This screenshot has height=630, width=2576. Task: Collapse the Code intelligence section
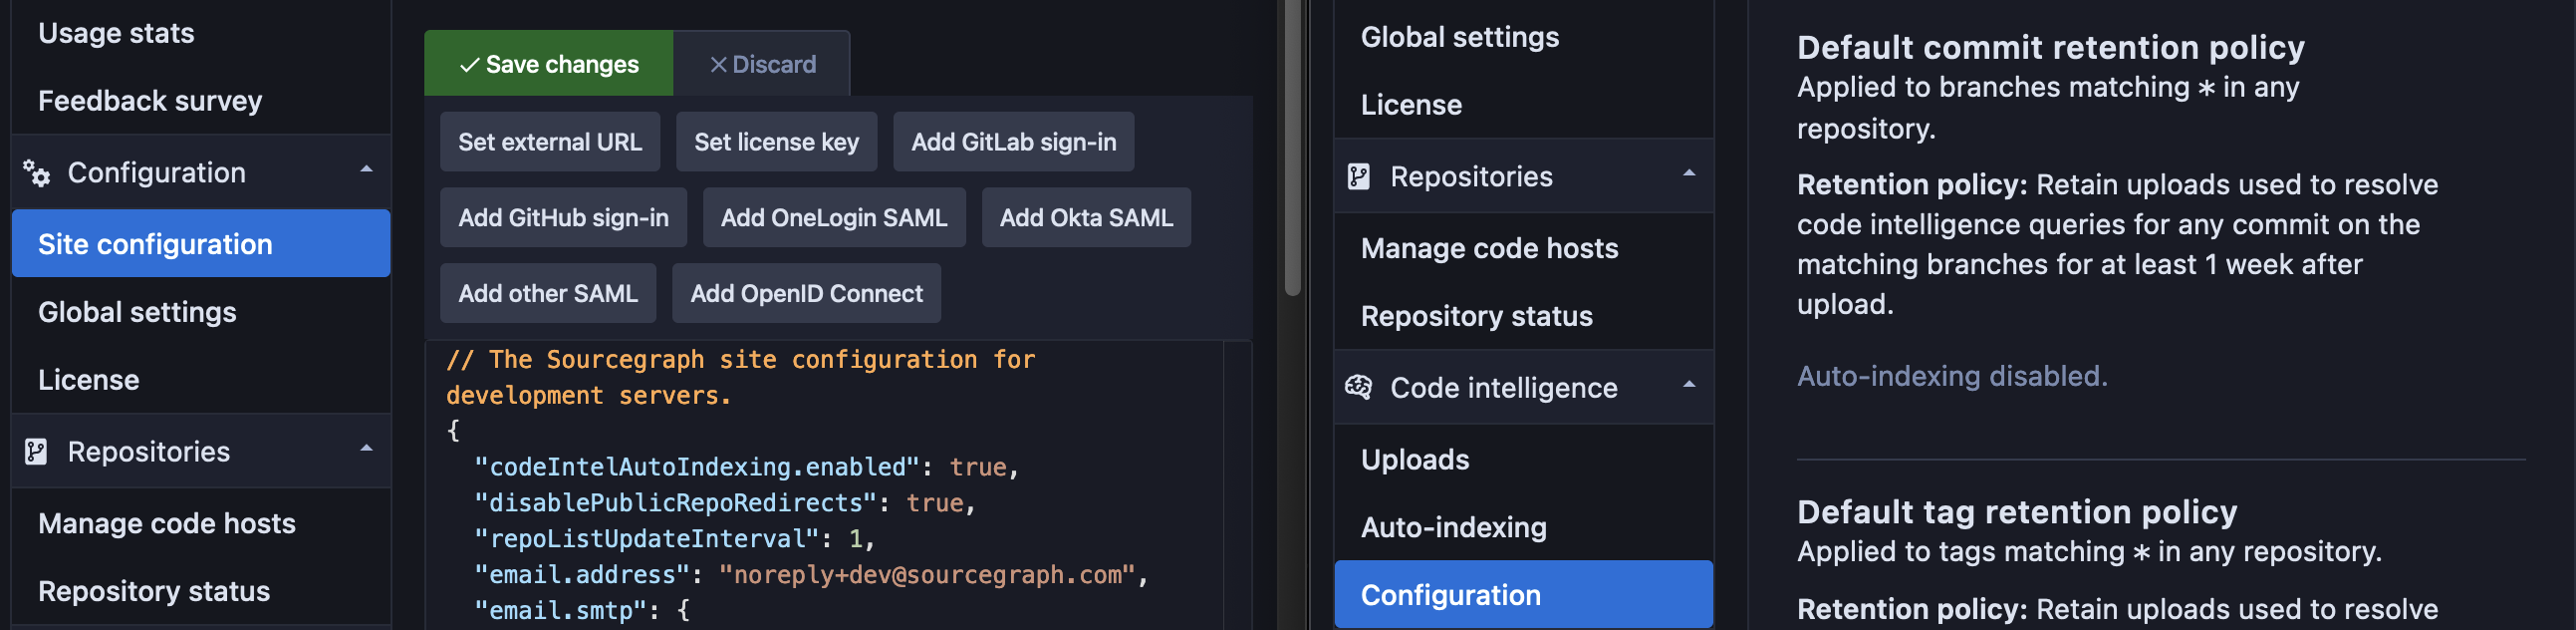click(x=1689, y=385)
